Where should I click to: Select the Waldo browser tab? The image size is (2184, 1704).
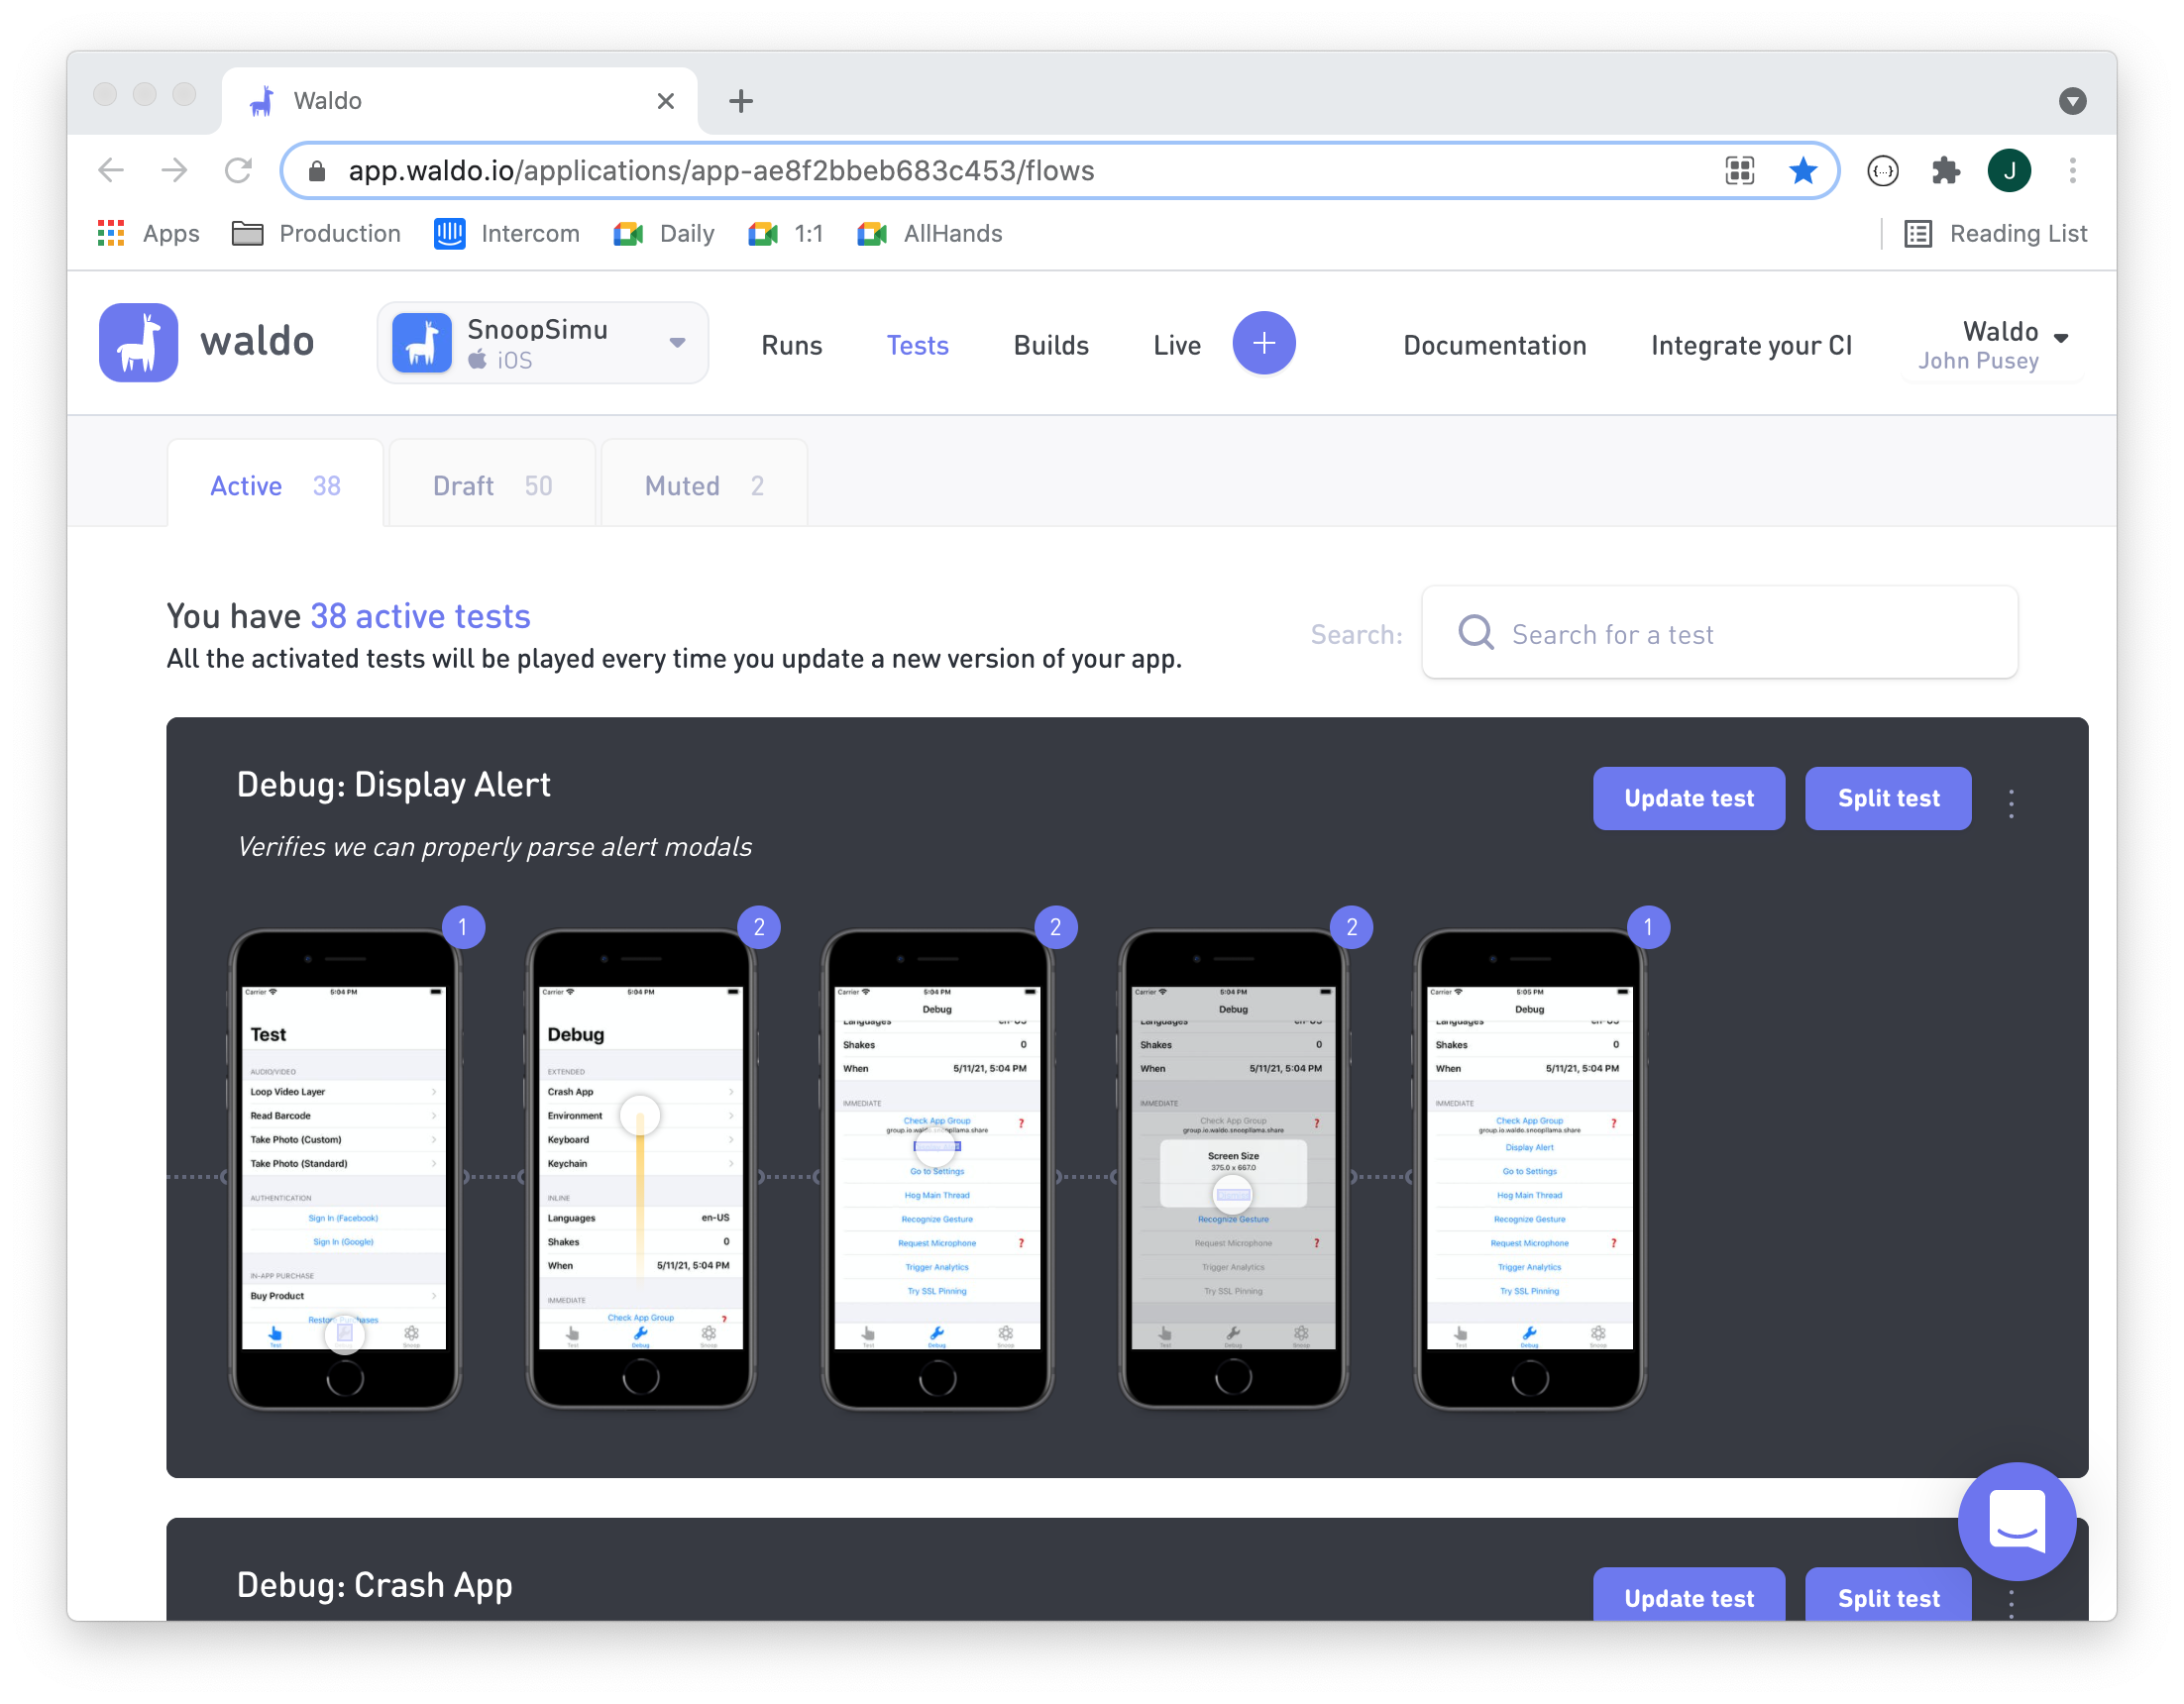pyautogui.click(x=459, y=101)
